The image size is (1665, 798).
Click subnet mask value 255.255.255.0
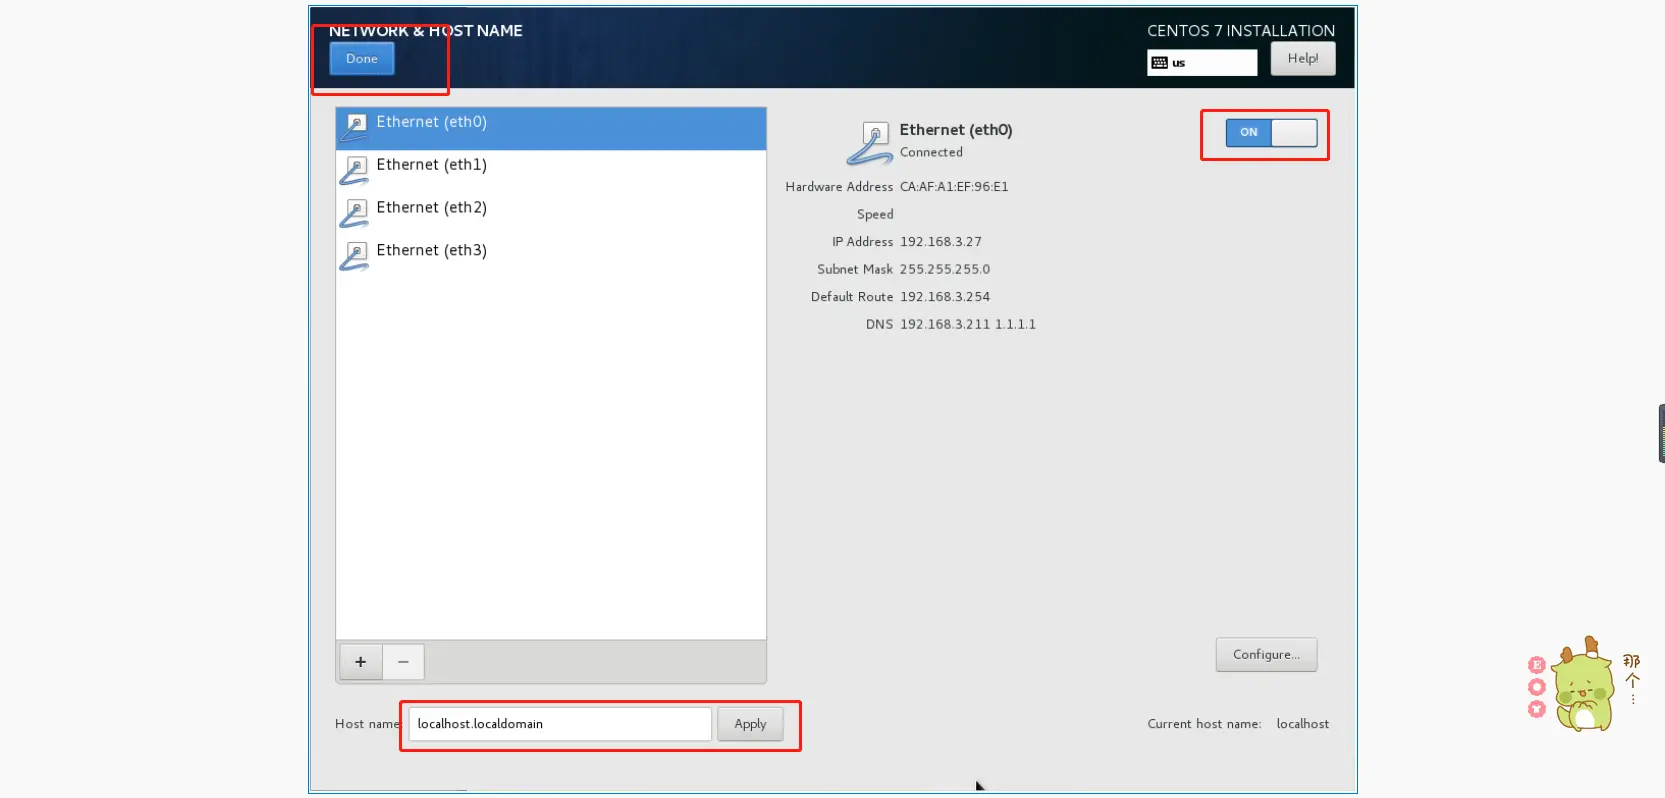pos(945,270)
